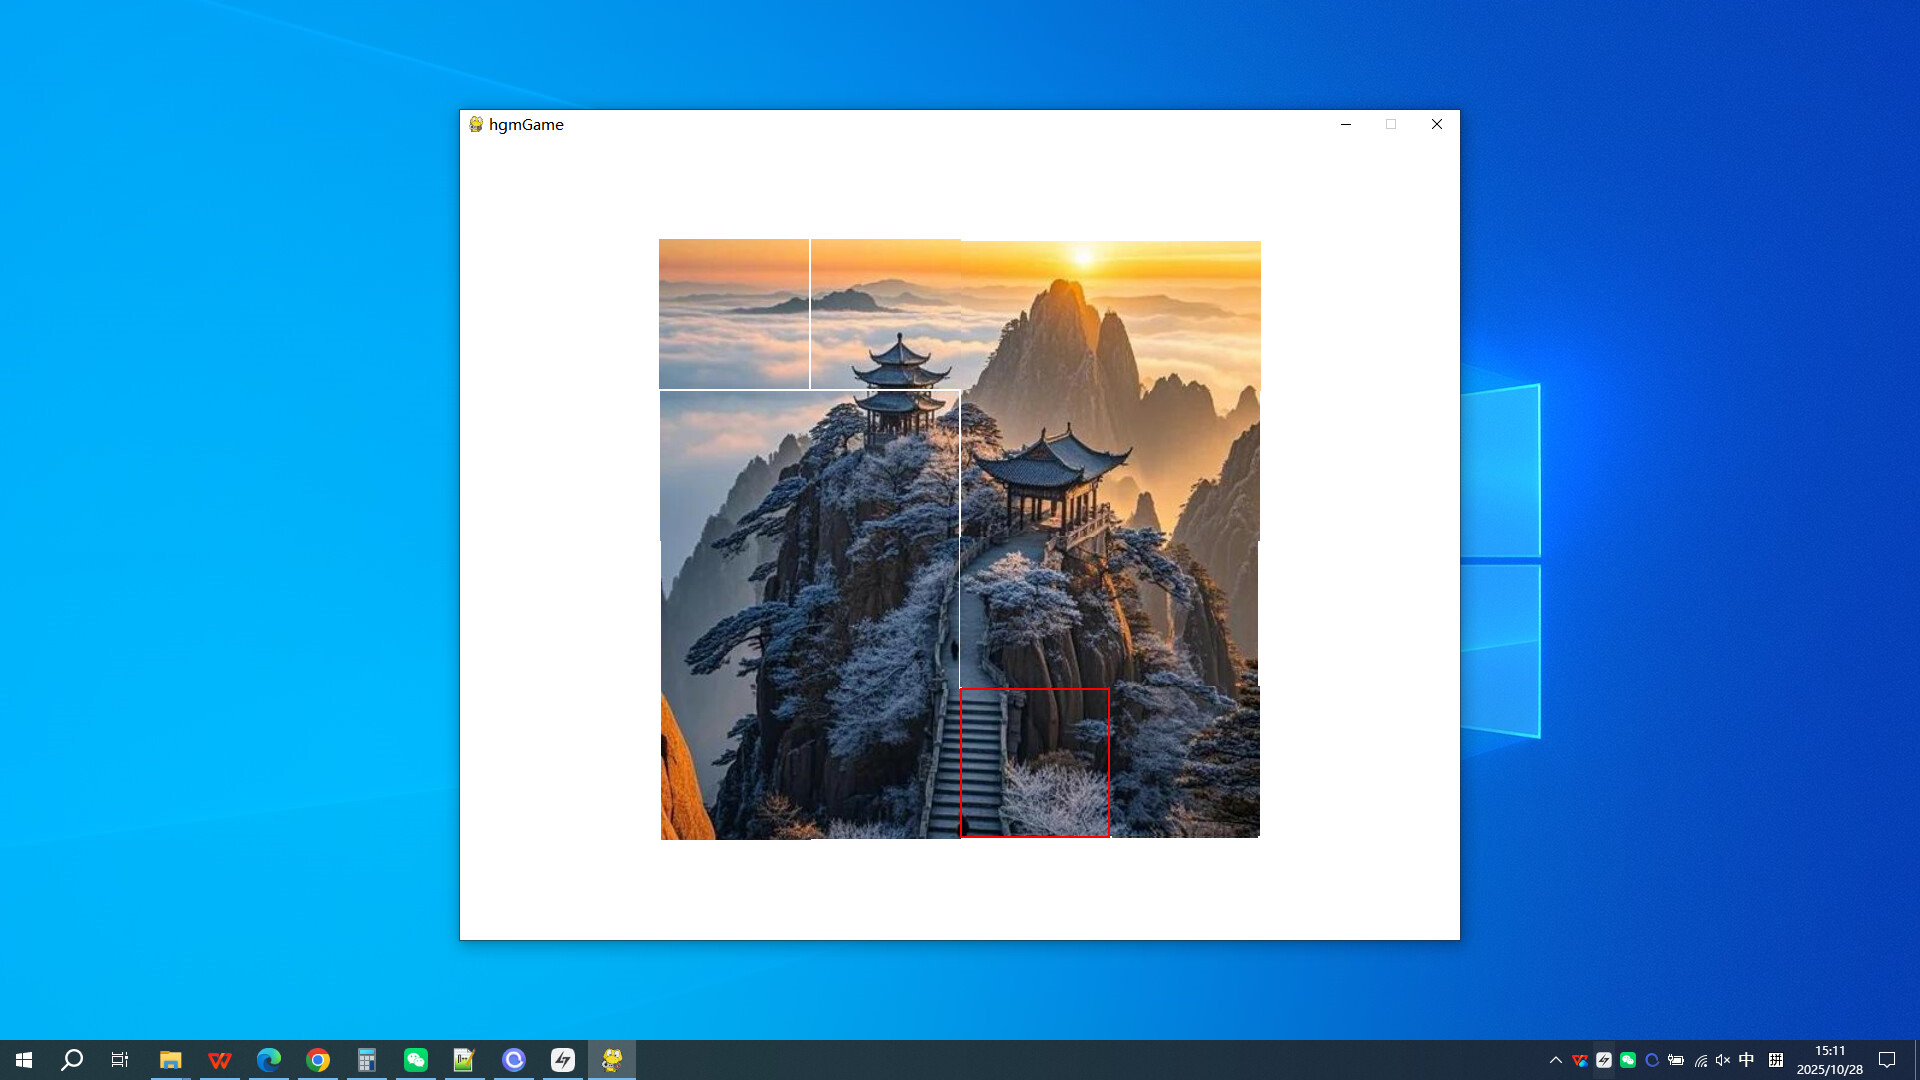Viewport: 1920px width, 1080px height.
Task: Click the battery status indicator
Action: [x=1676, y=1059]
